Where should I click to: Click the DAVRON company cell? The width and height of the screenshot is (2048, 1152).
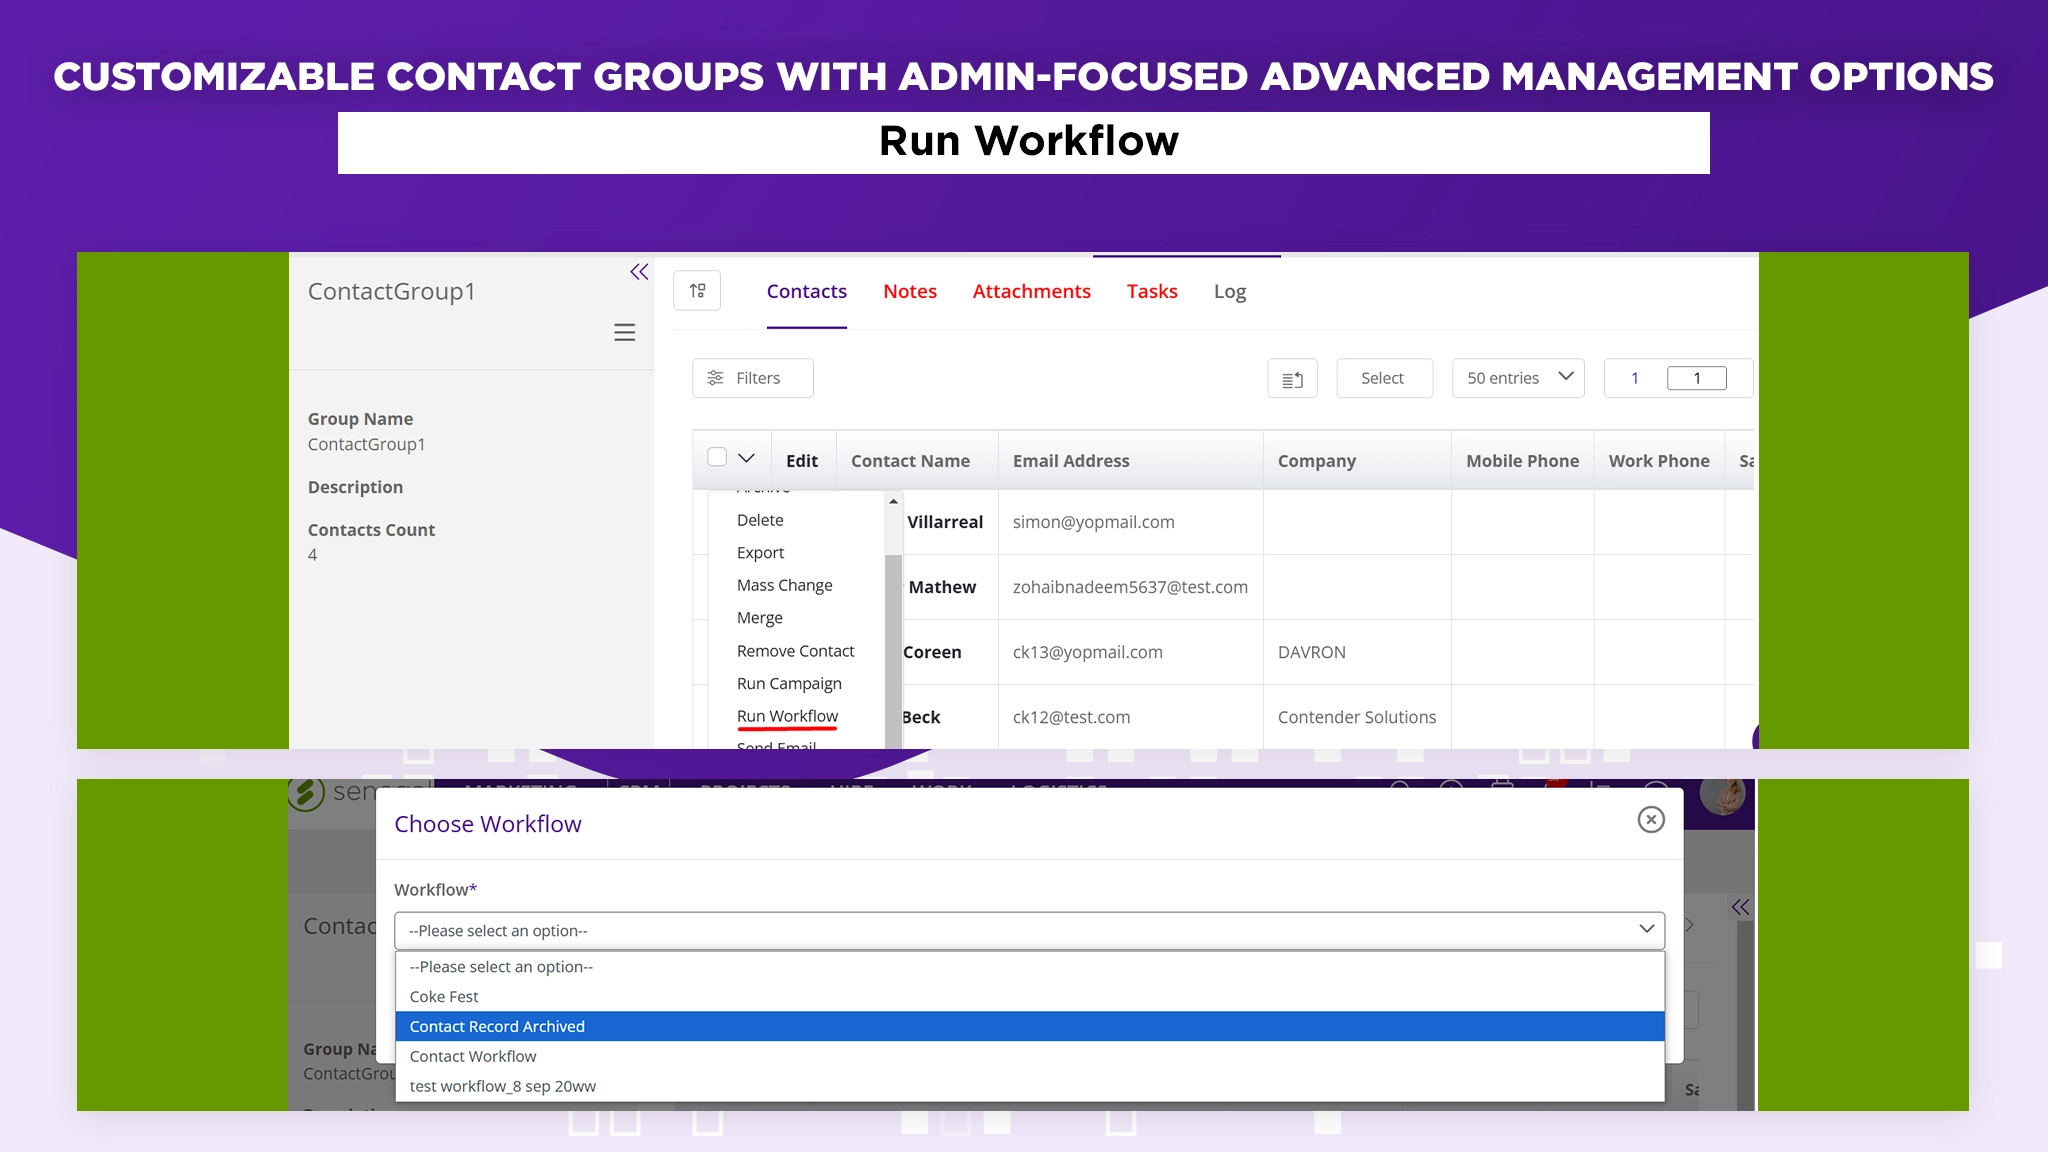[1311, 652]
